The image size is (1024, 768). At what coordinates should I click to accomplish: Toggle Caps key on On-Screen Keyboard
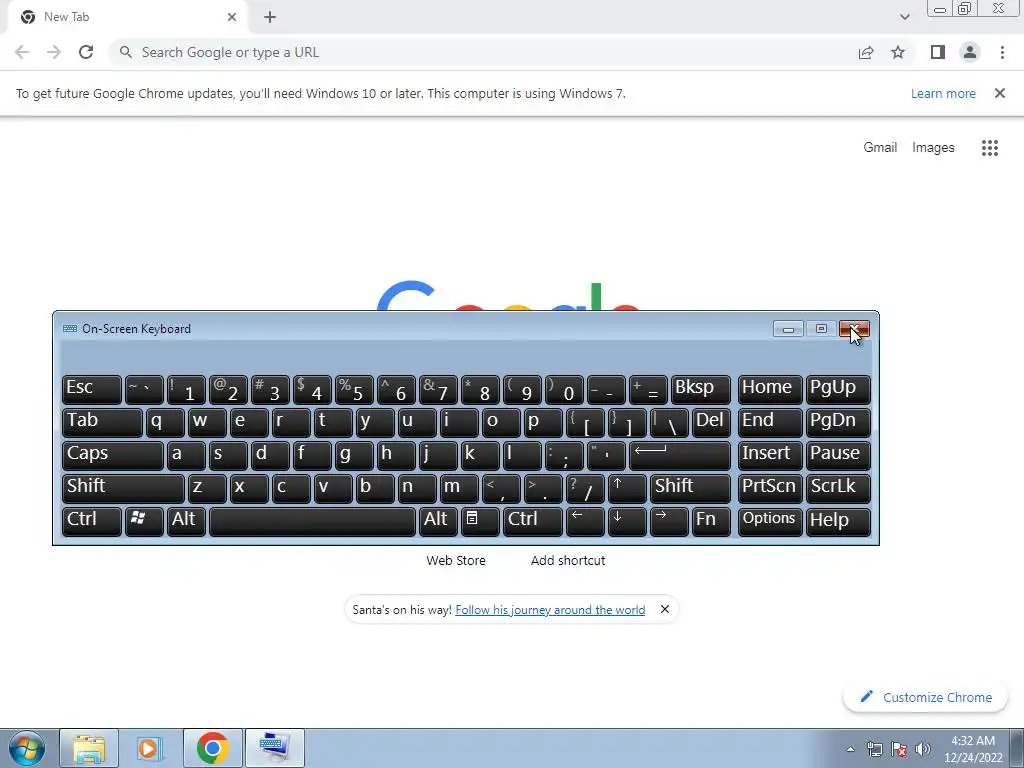[x=112, y=455]
